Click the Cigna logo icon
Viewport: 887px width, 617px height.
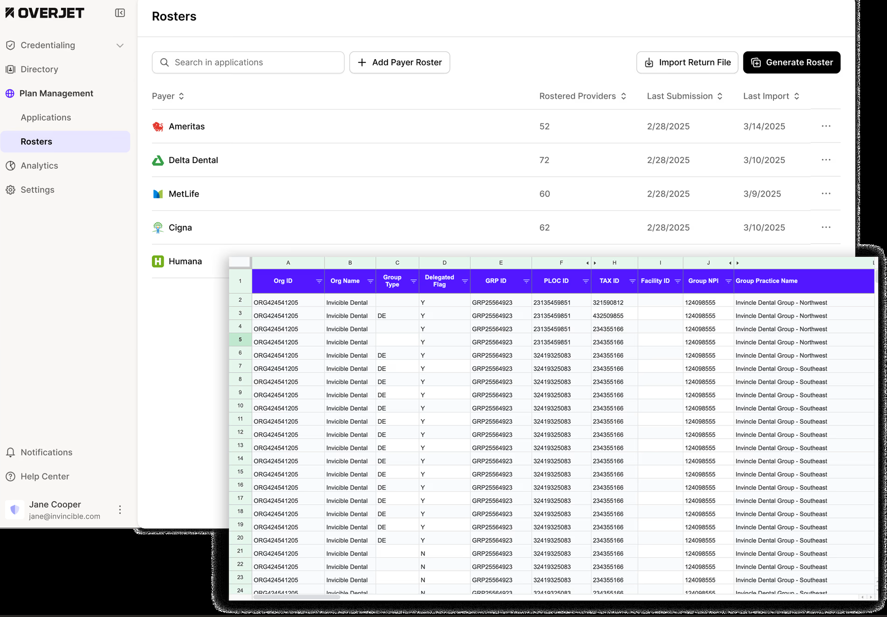(158, 228)
